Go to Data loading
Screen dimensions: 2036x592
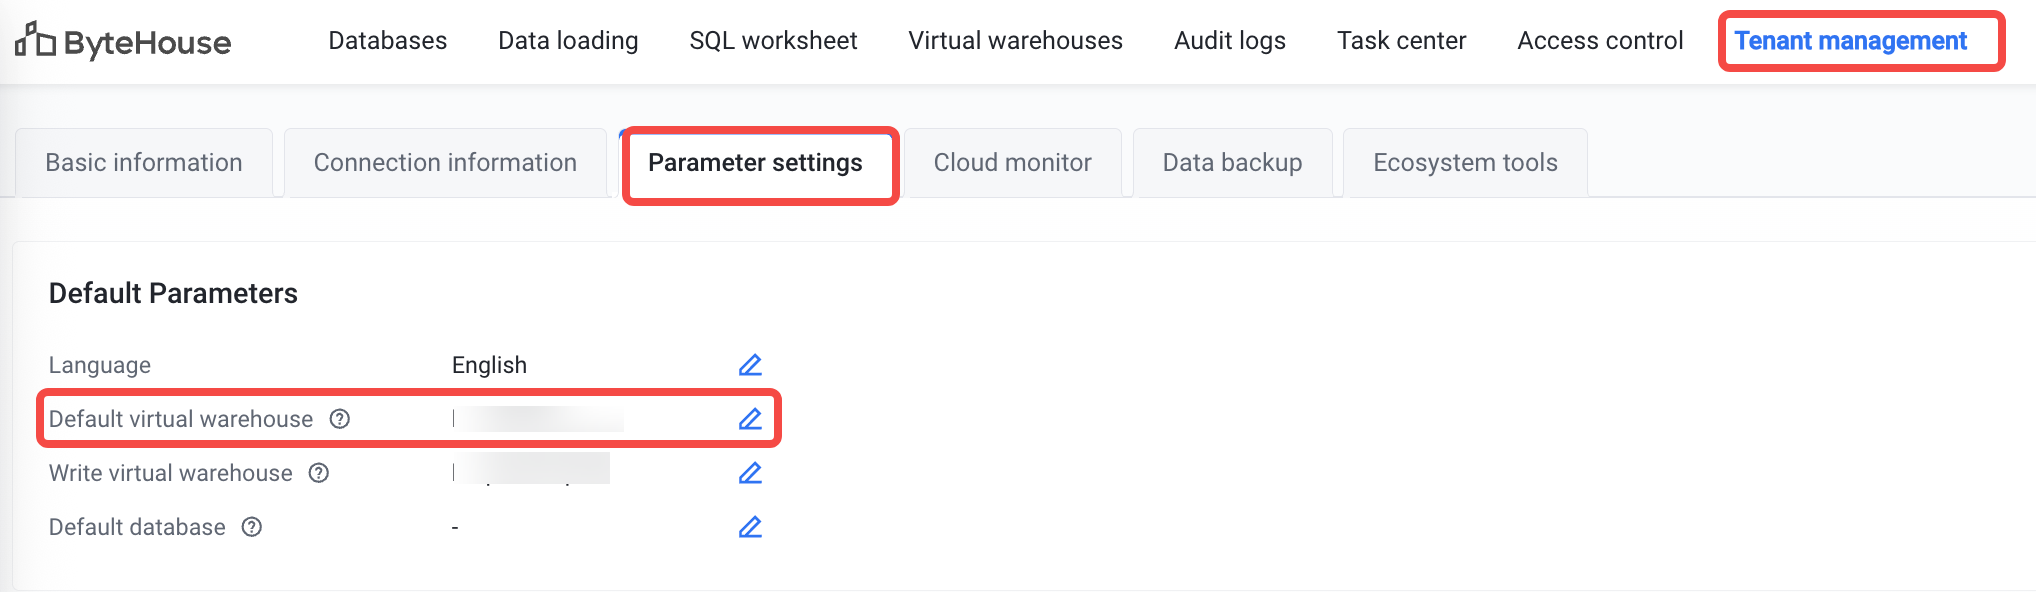(568, 41)
